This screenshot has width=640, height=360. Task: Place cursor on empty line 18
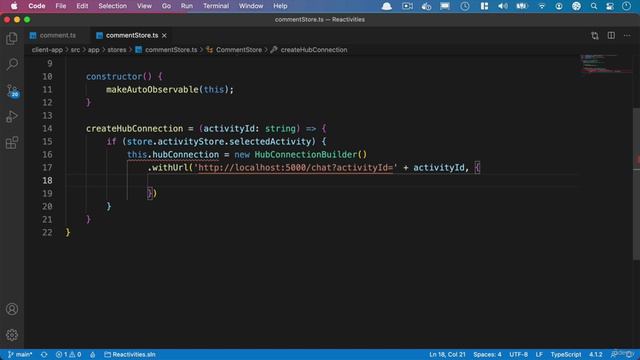pos(321,180)
